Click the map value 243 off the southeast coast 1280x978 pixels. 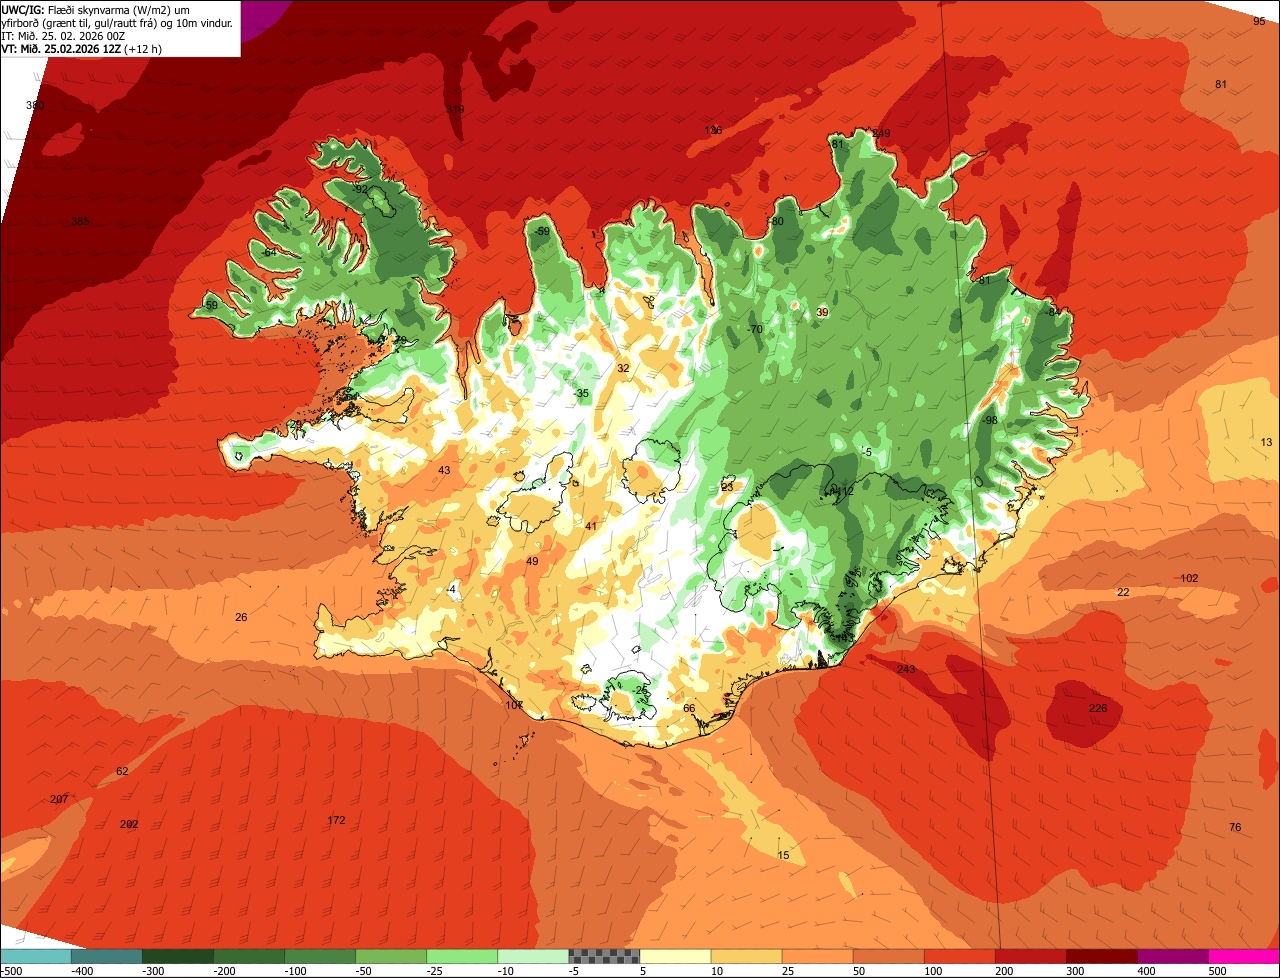coord(906,669)
